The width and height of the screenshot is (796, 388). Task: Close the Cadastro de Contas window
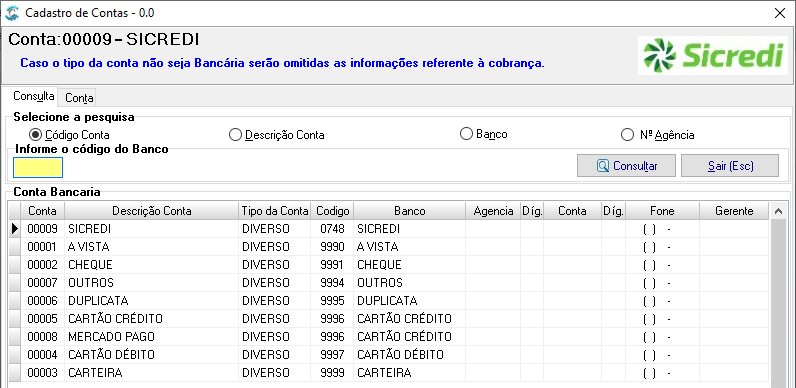[779, 13]
